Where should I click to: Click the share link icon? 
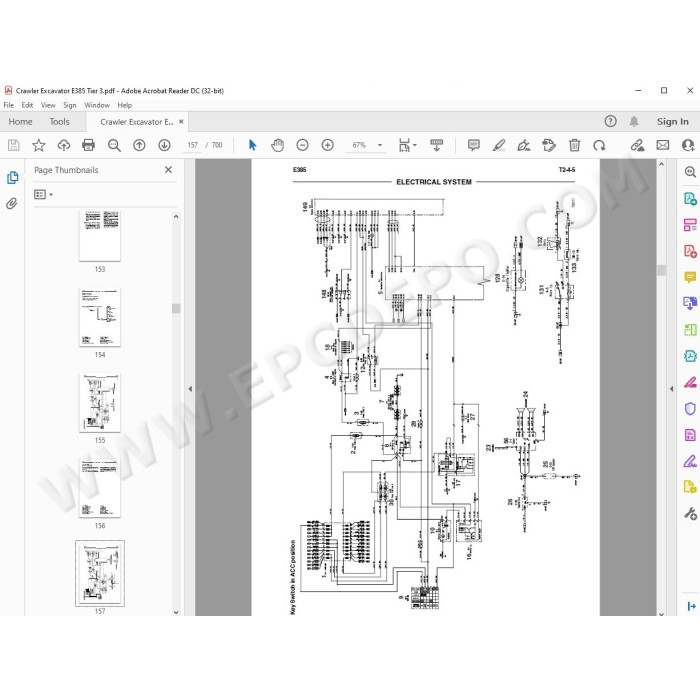pyautogui.click(x=637, y=145)
